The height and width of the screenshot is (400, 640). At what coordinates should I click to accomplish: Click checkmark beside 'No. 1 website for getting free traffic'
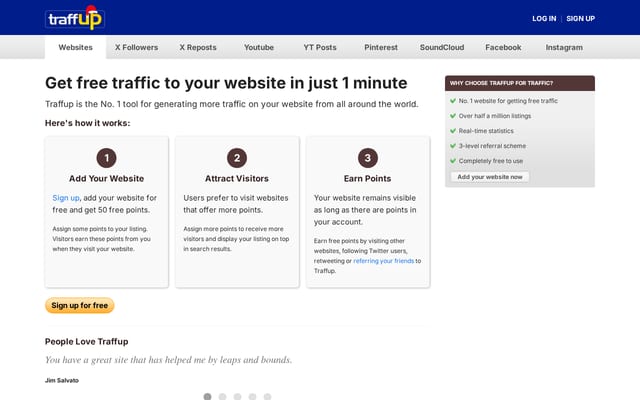[453, 101]
